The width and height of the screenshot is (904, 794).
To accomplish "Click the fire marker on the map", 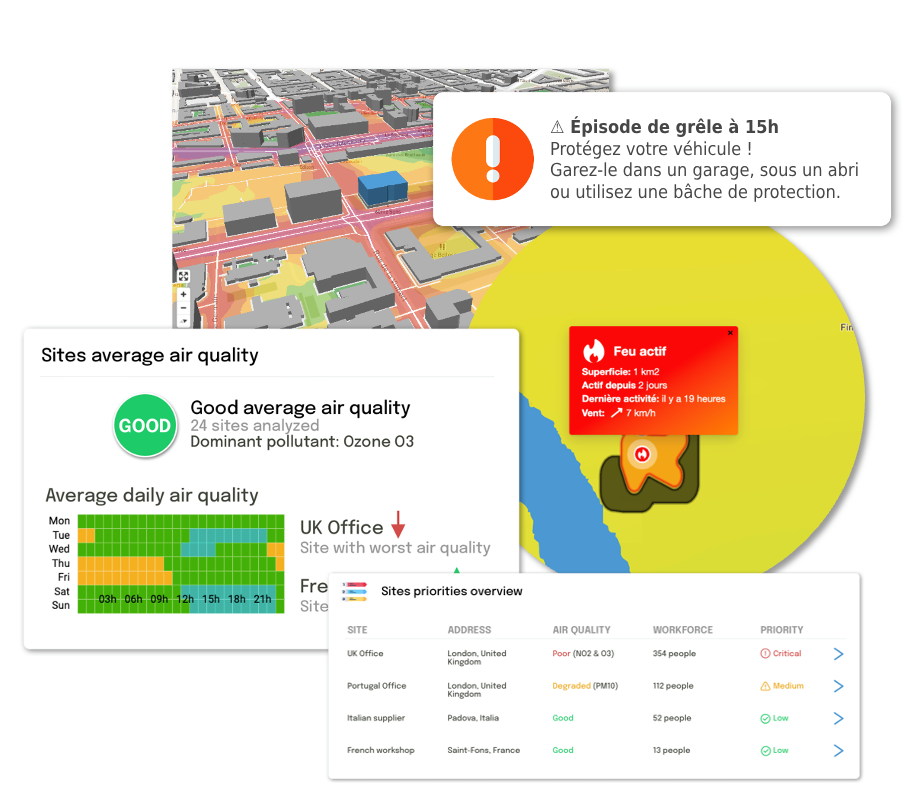I will [x=642, y=454].
